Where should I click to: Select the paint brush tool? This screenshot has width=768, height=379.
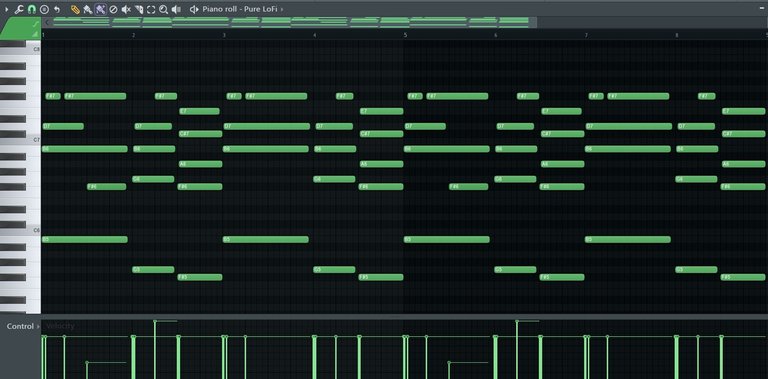(88, 9)
